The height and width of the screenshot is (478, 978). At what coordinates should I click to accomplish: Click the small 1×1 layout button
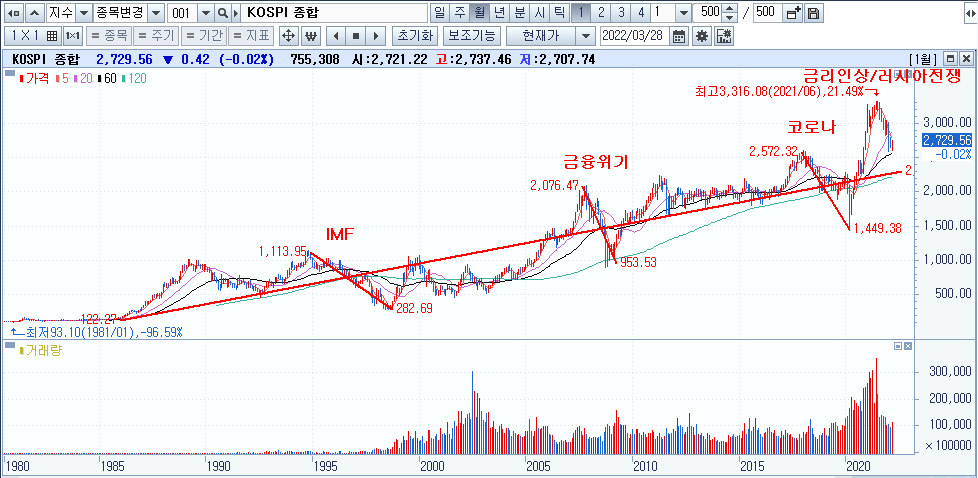[x=72, y=36]
